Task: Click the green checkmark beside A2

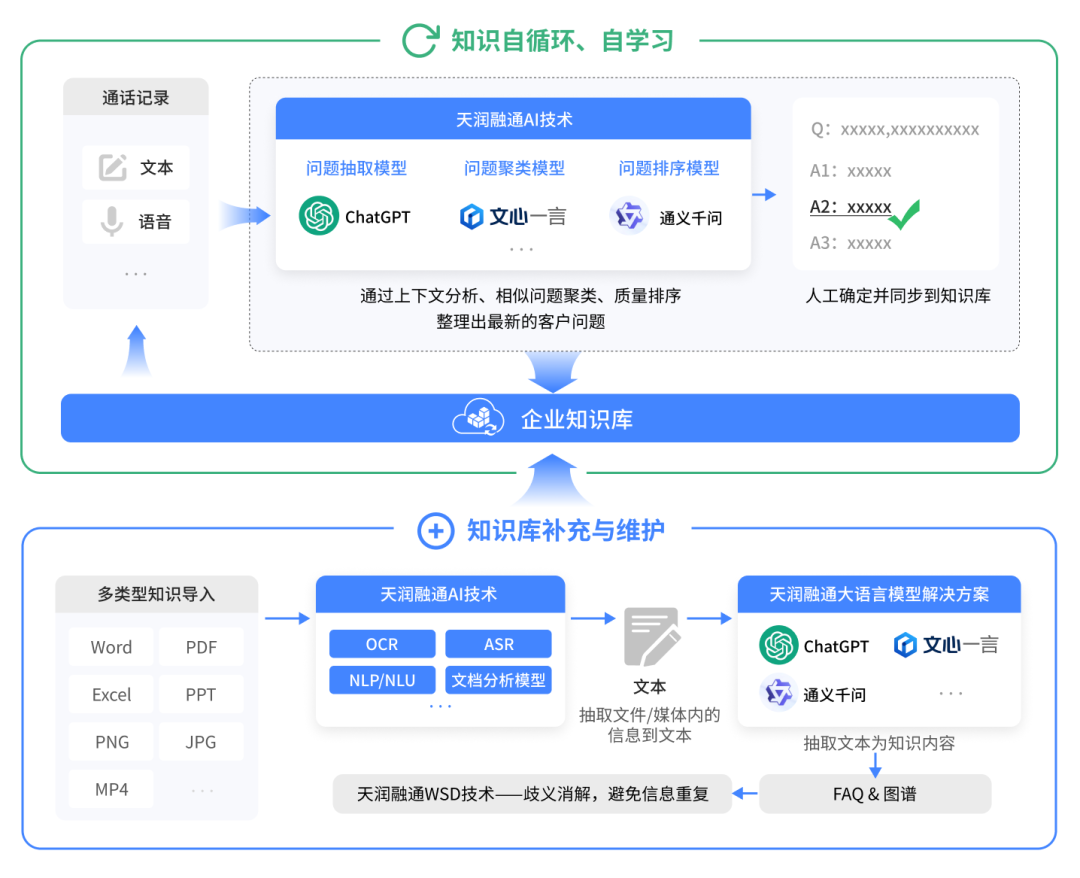Action: tap(904, 214)
